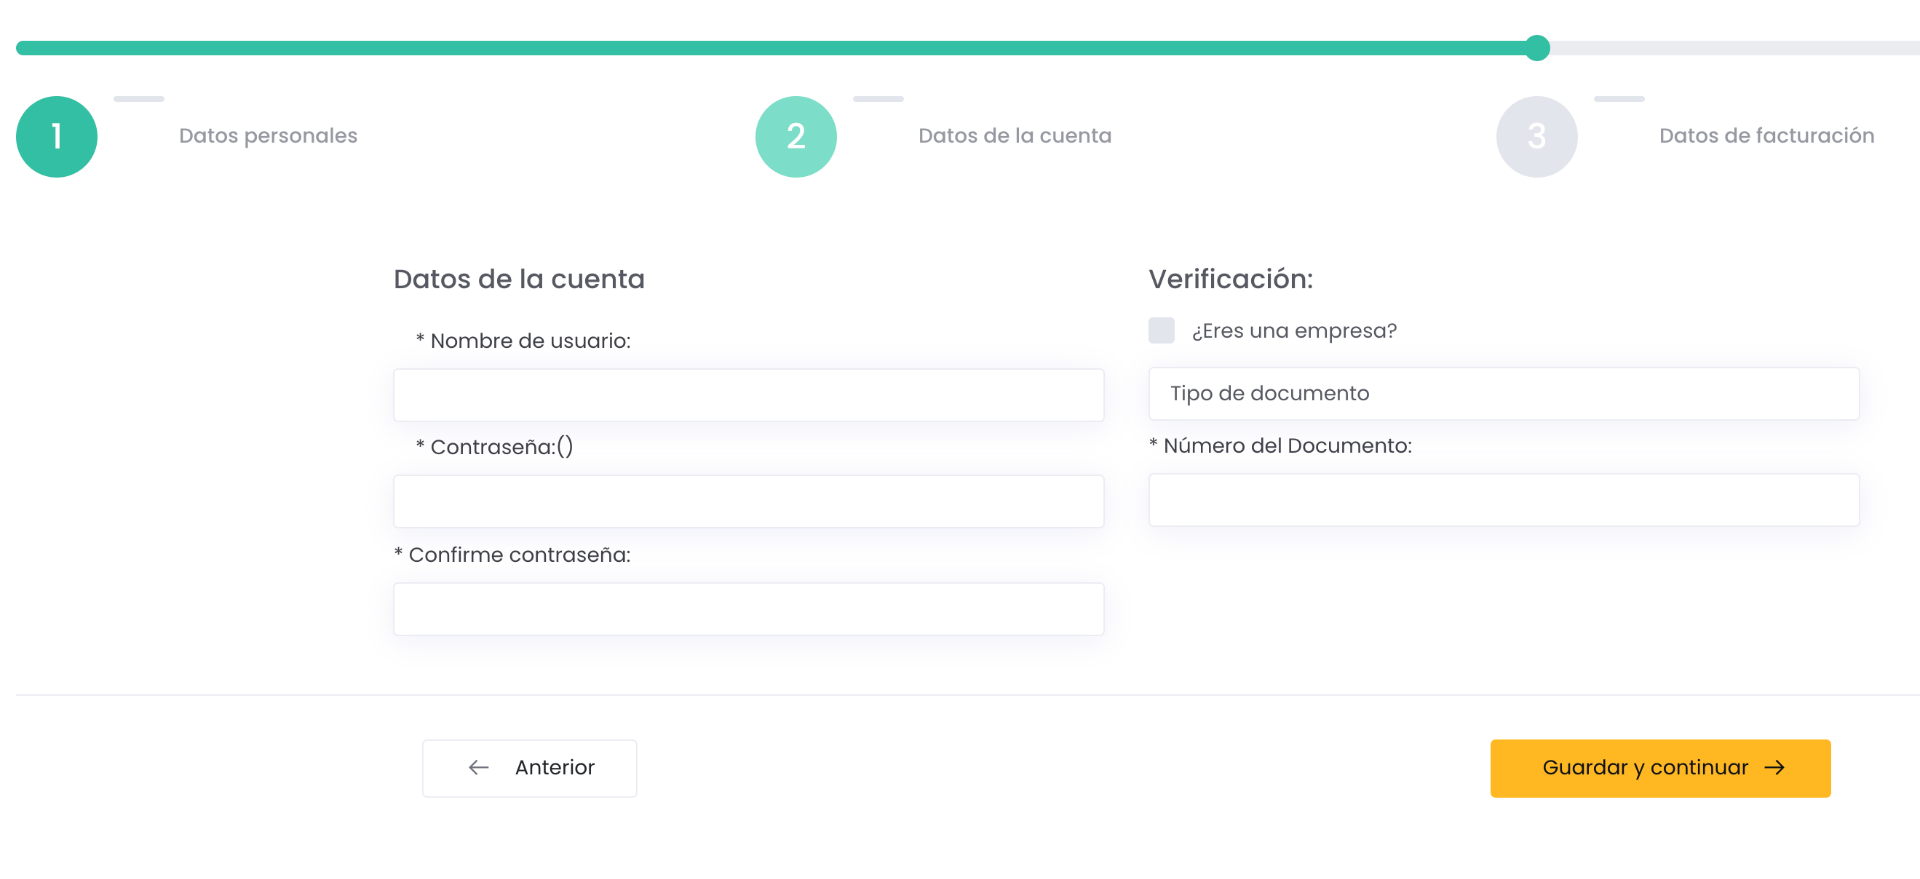This screenshot has width=1920, height=879.
Task: Click the step 1 circle icon
Action: pyautogui.click(x=57, y=137)
